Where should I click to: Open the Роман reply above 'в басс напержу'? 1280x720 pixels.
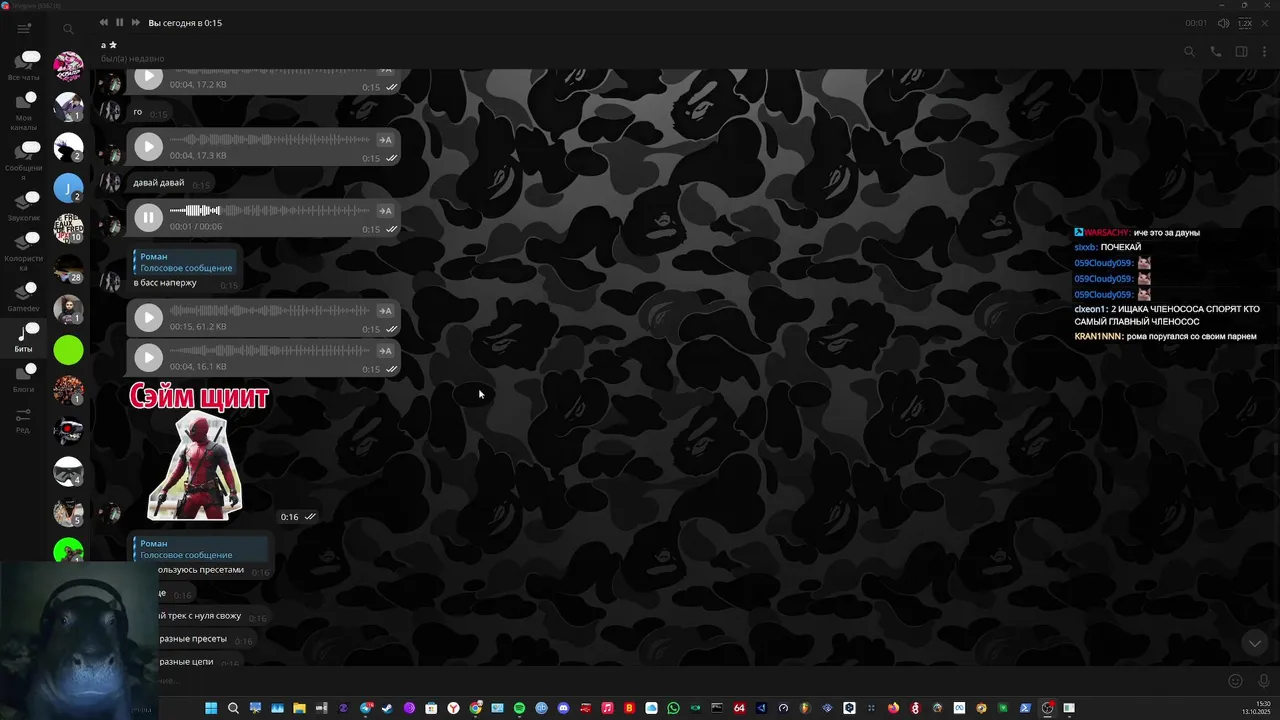click(185, 262)
